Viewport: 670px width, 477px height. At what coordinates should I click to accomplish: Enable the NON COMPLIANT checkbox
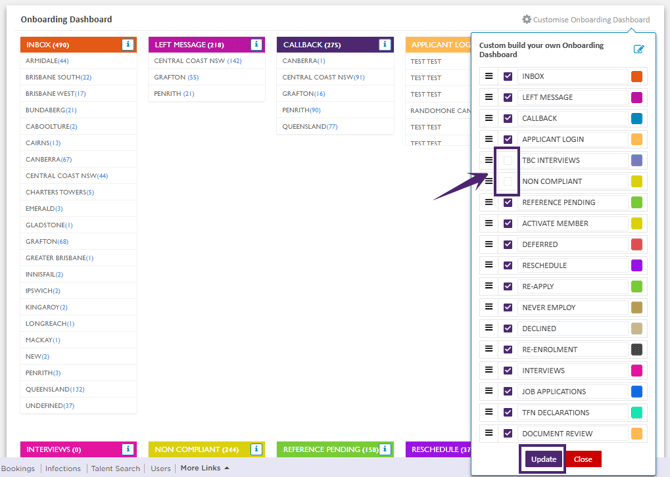click(x=508, y=181)
